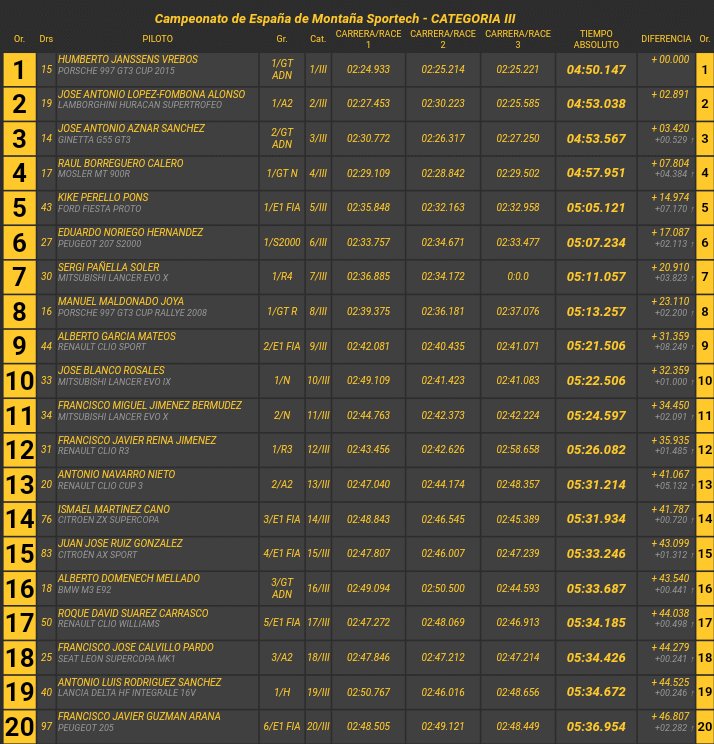Select absolute time 05:24.597
The image size is (714, 744).
[x=596, y=416]
